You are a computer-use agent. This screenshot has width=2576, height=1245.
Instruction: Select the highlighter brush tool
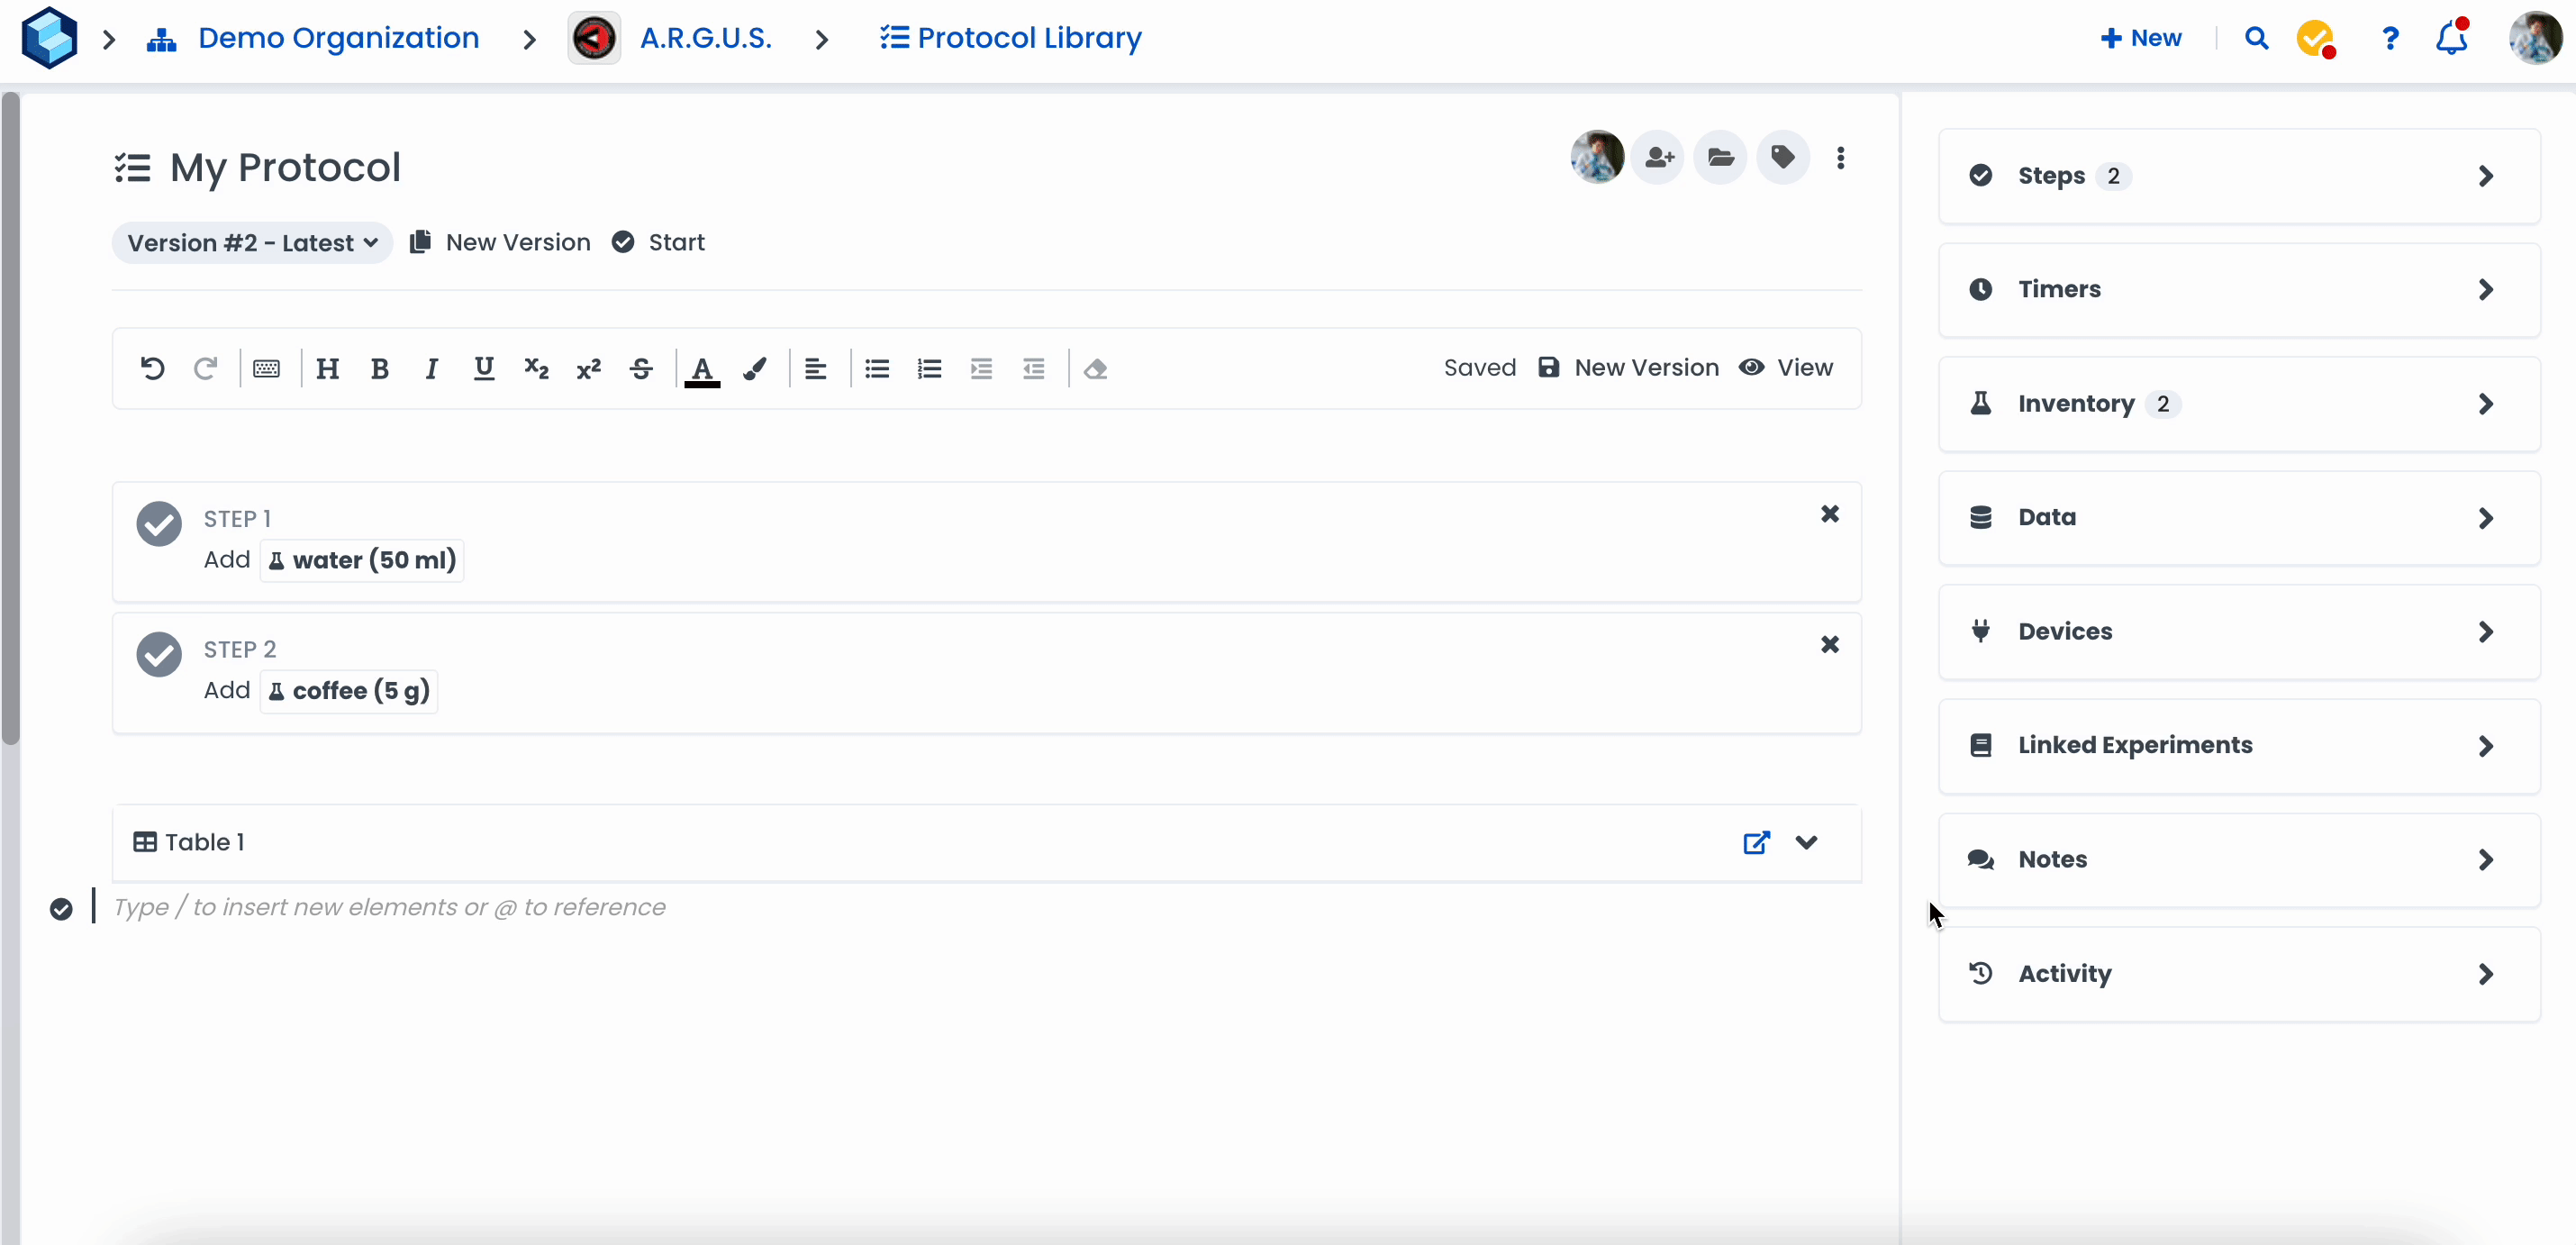755,369
